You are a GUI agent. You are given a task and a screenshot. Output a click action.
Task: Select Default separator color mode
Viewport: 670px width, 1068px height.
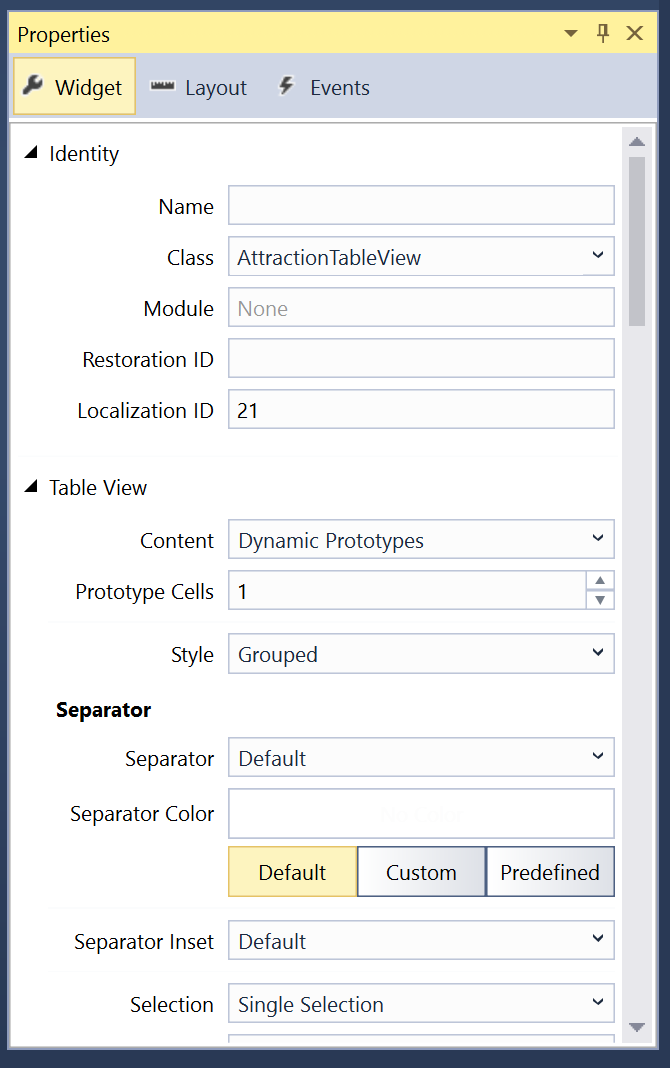tap(292, 871)
